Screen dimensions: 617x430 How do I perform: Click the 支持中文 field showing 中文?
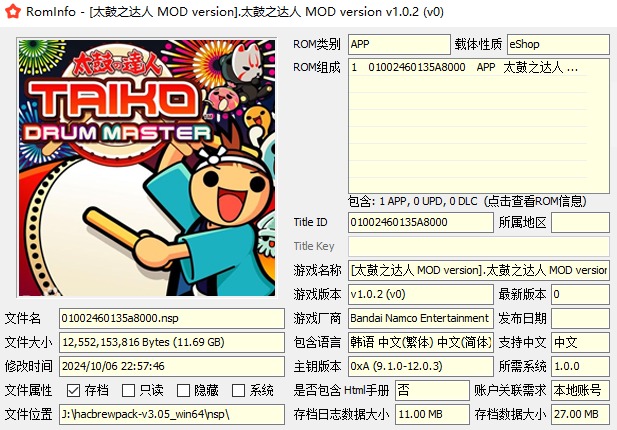coord(580,342)
